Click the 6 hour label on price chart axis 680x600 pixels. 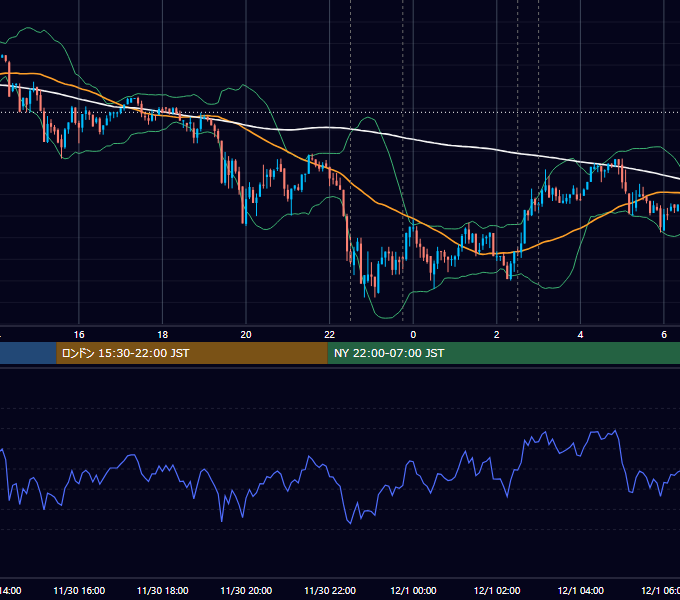(x=664, y=335)
